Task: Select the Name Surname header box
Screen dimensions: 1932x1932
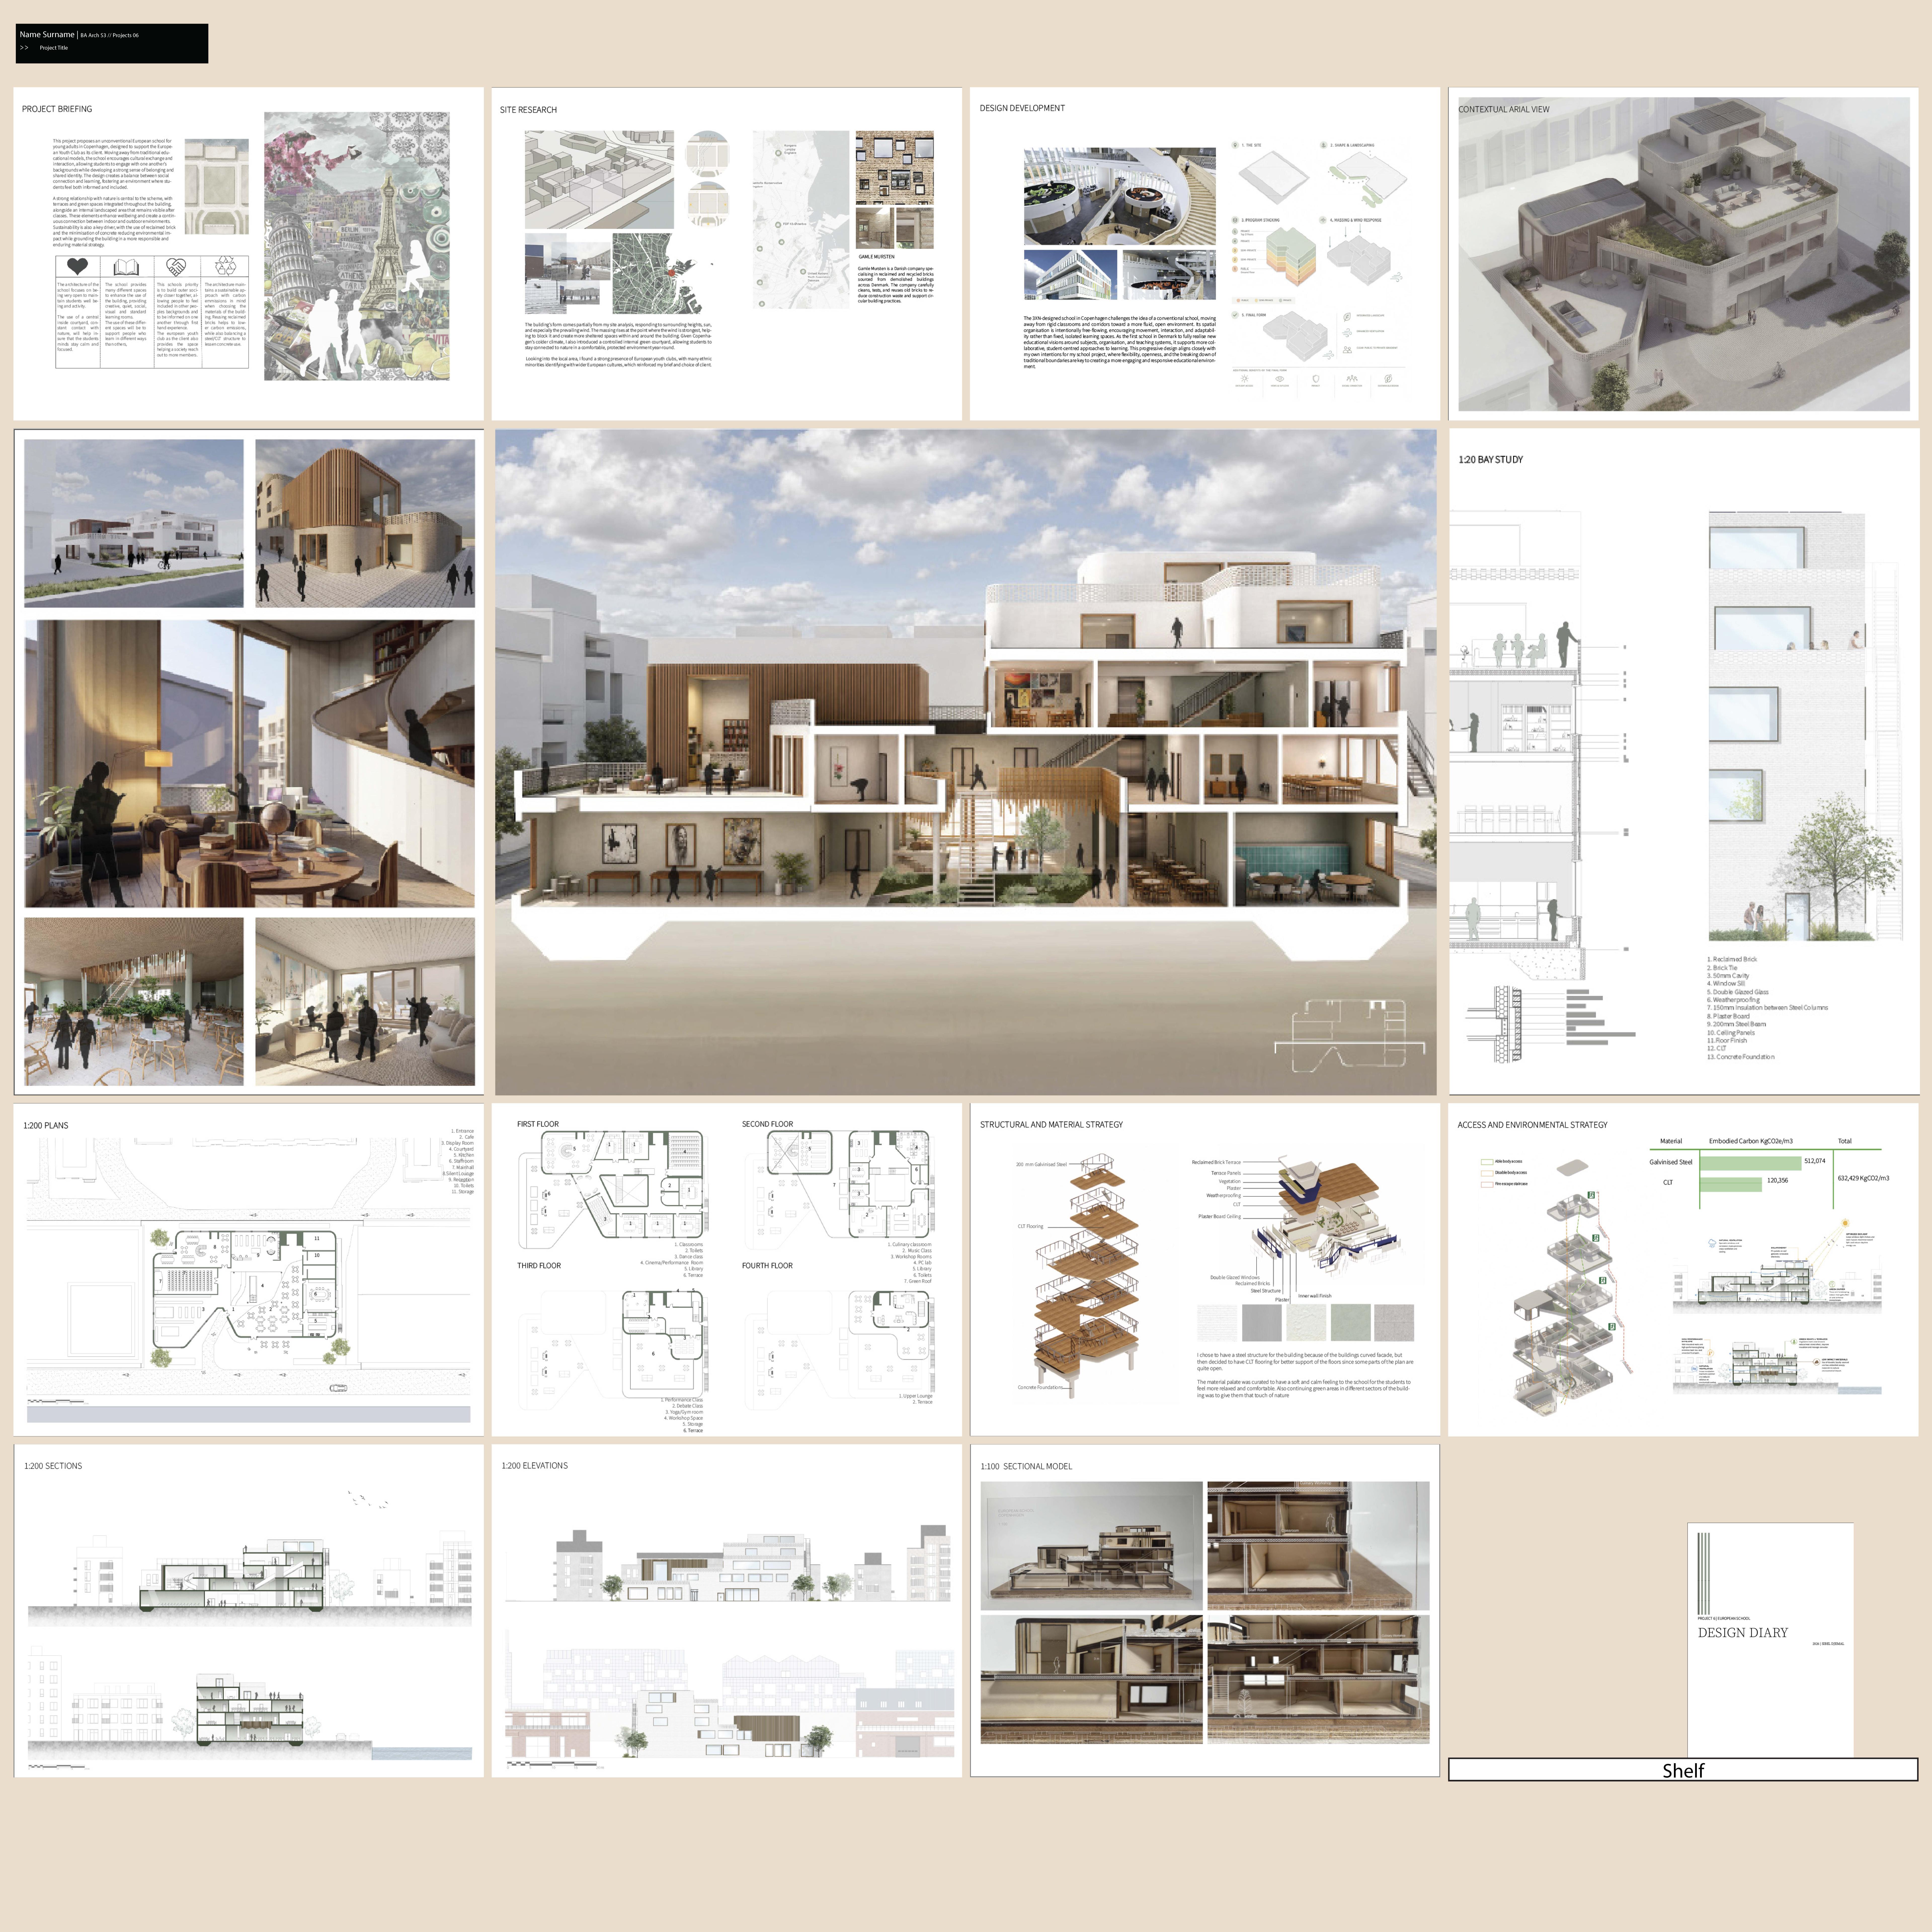Action: (x=112, y=44)
